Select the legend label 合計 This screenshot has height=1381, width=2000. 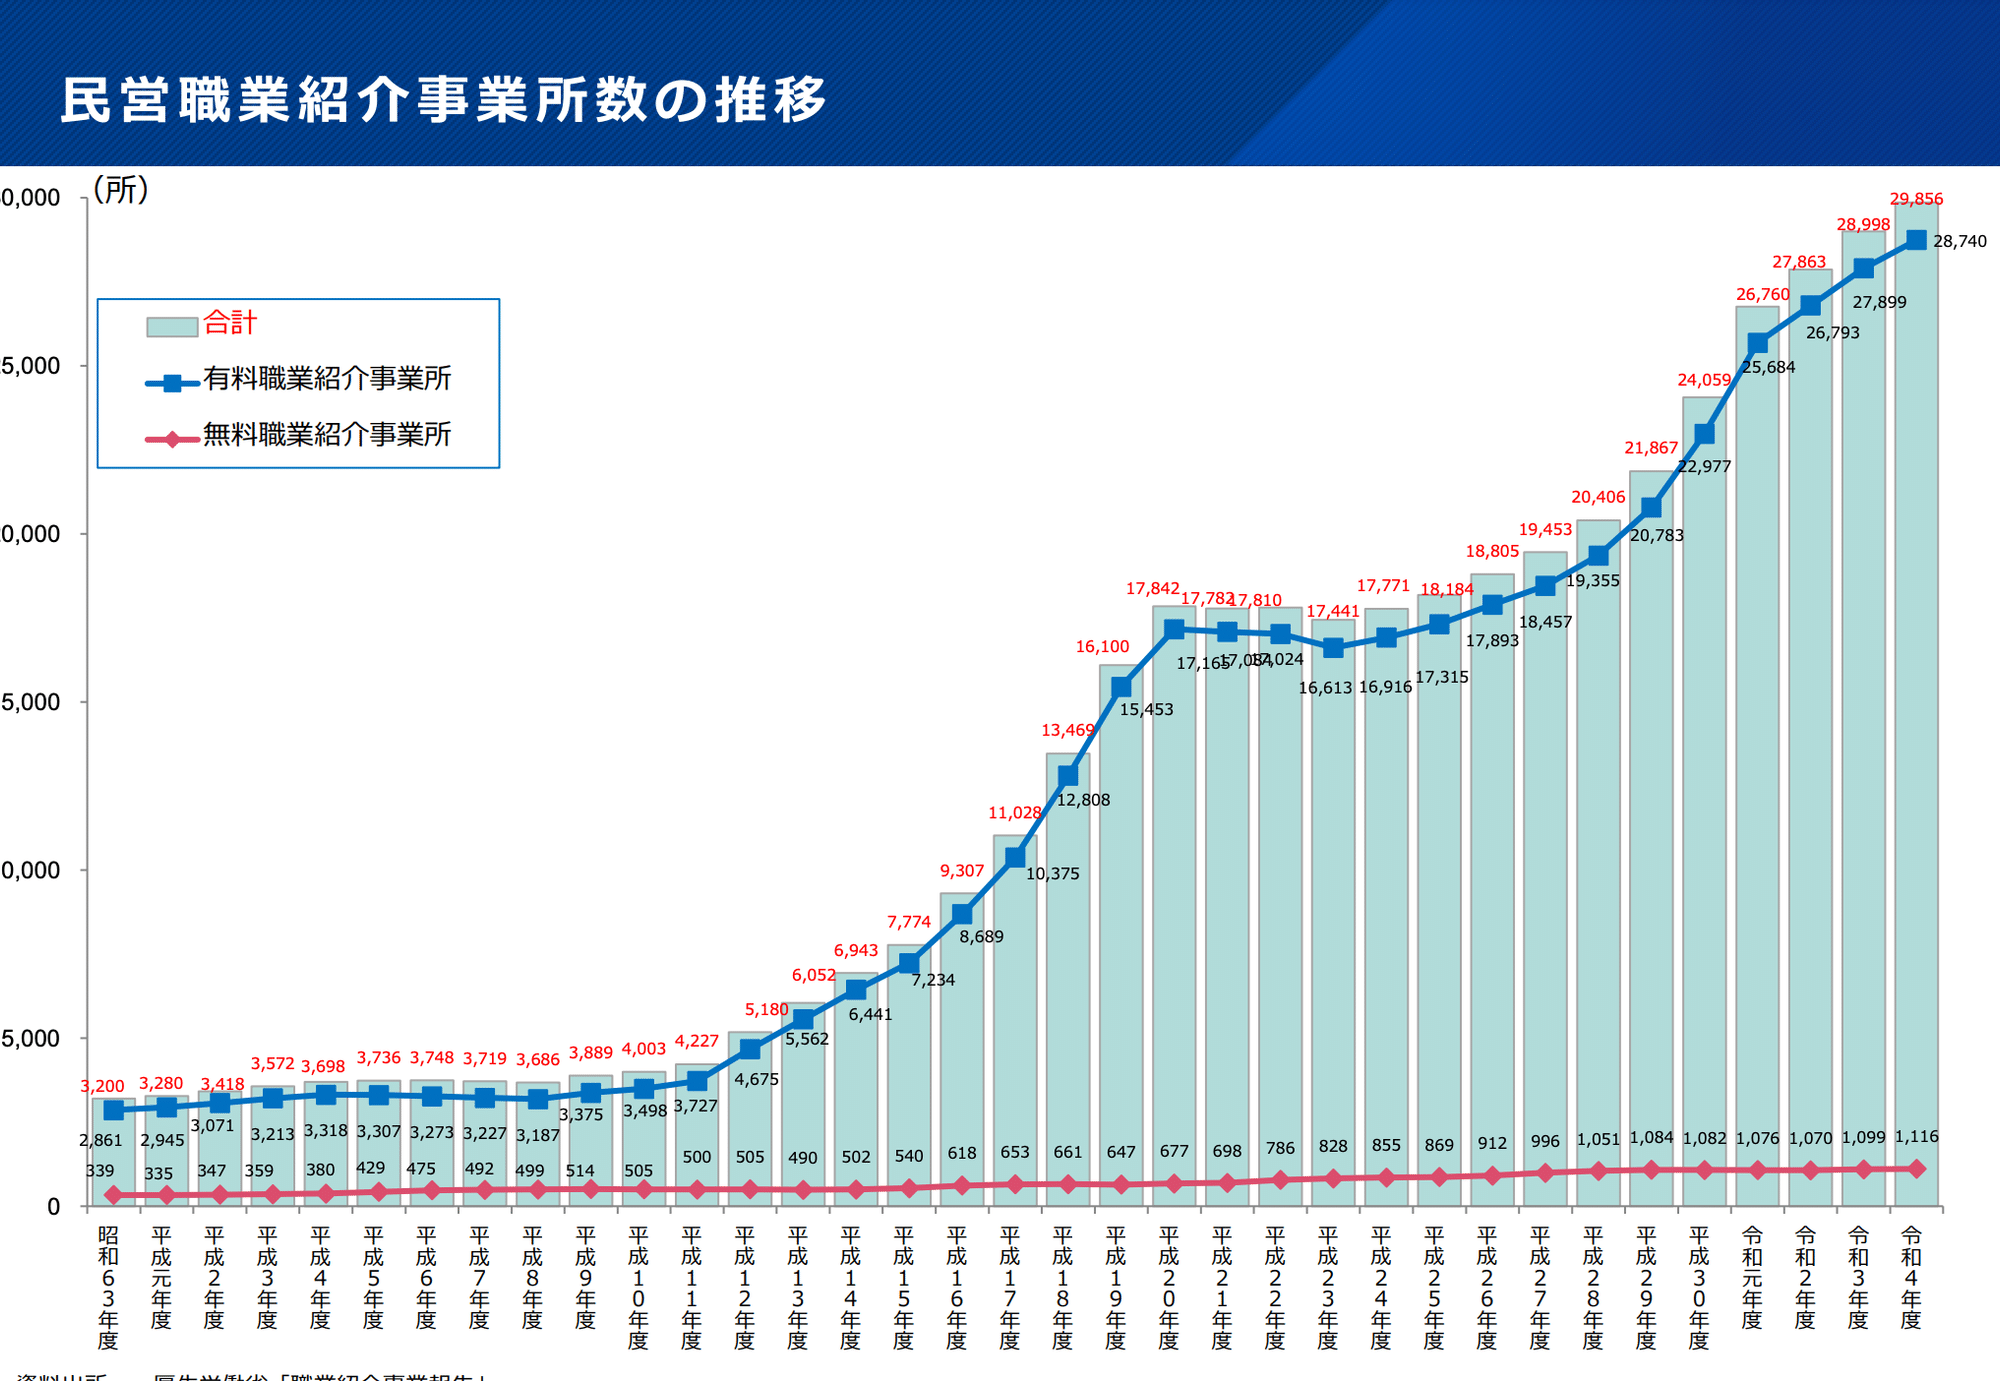(x=230, y=323)
